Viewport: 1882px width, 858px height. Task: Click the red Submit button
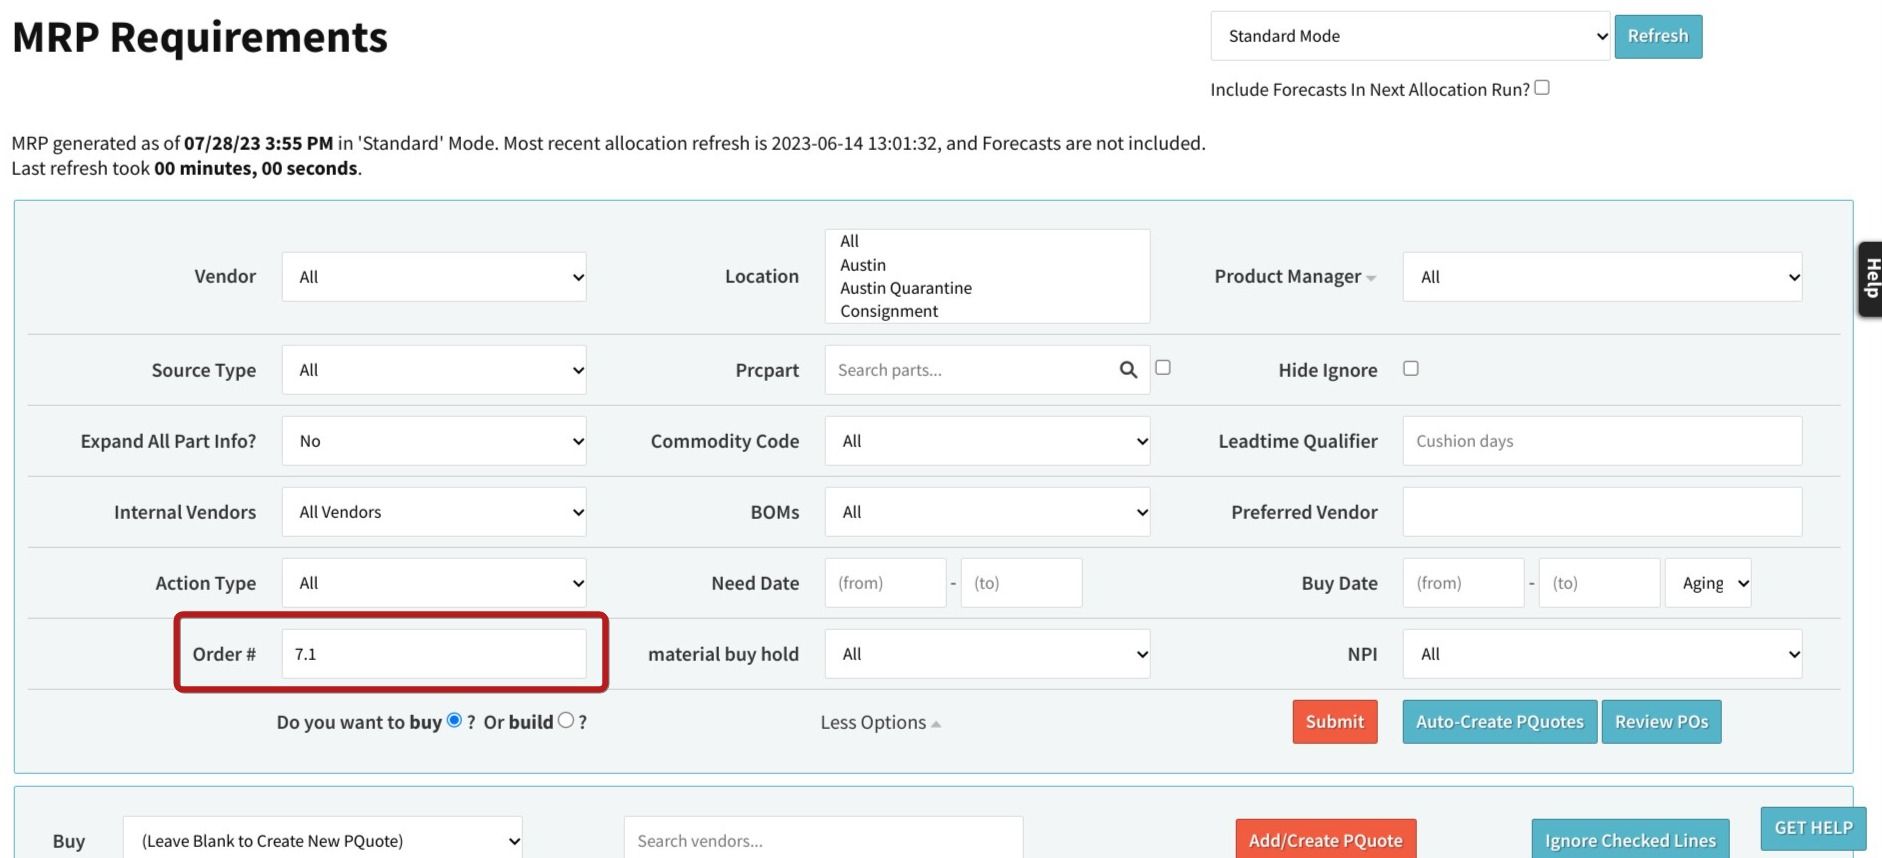coord(1334,722)
